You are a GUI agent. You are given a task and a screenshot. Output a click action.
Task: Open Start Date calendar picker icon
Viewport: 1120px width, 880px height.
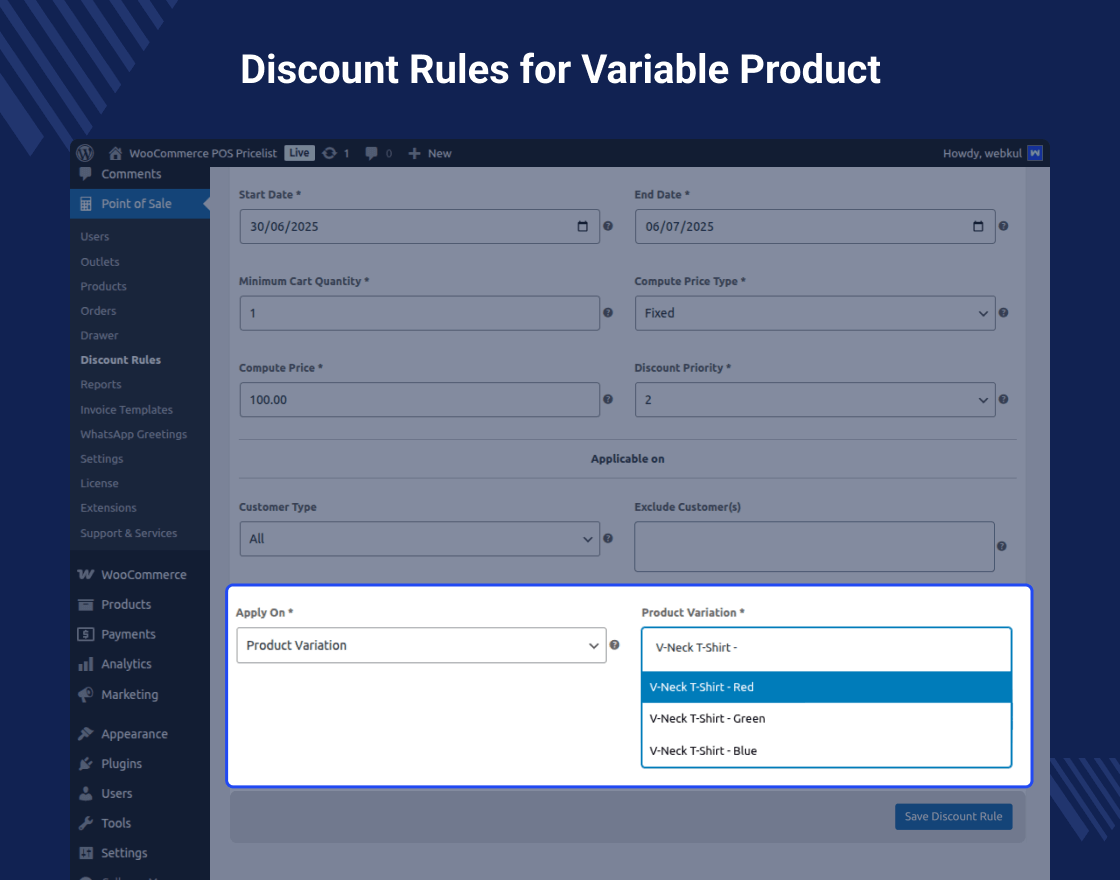tap(583, 226)
